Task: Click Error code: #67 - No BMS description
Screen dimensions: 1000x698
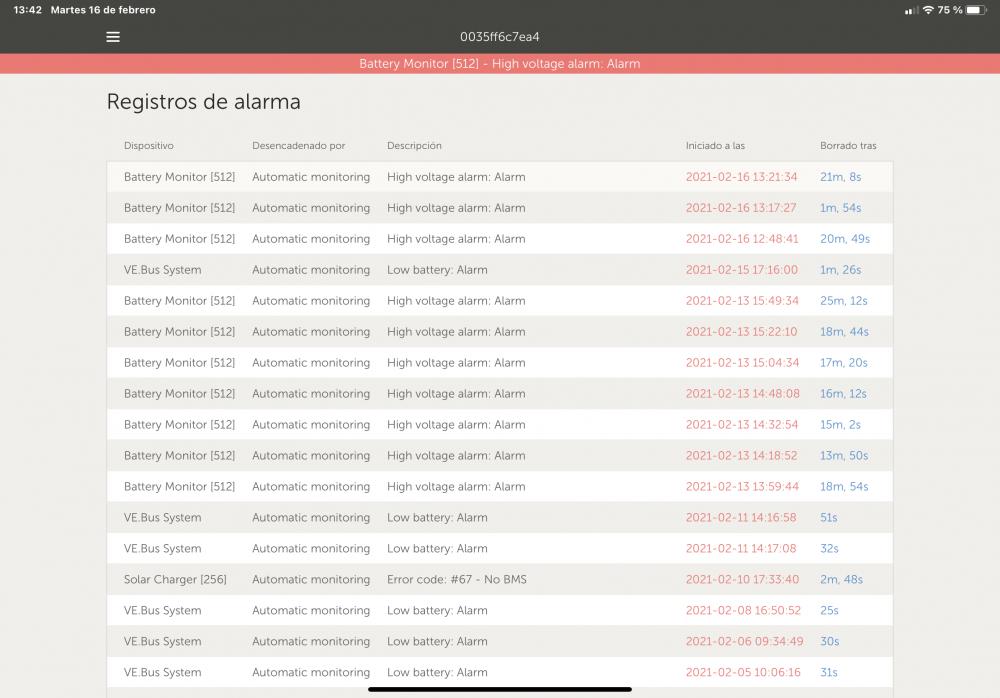Action: (457, 579)
